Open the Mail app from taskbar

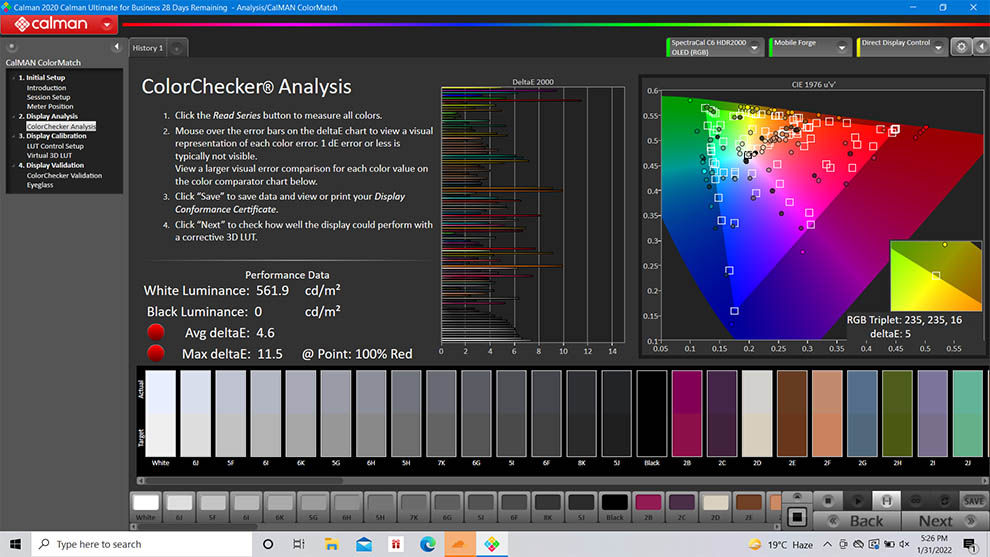coord(364,544)
